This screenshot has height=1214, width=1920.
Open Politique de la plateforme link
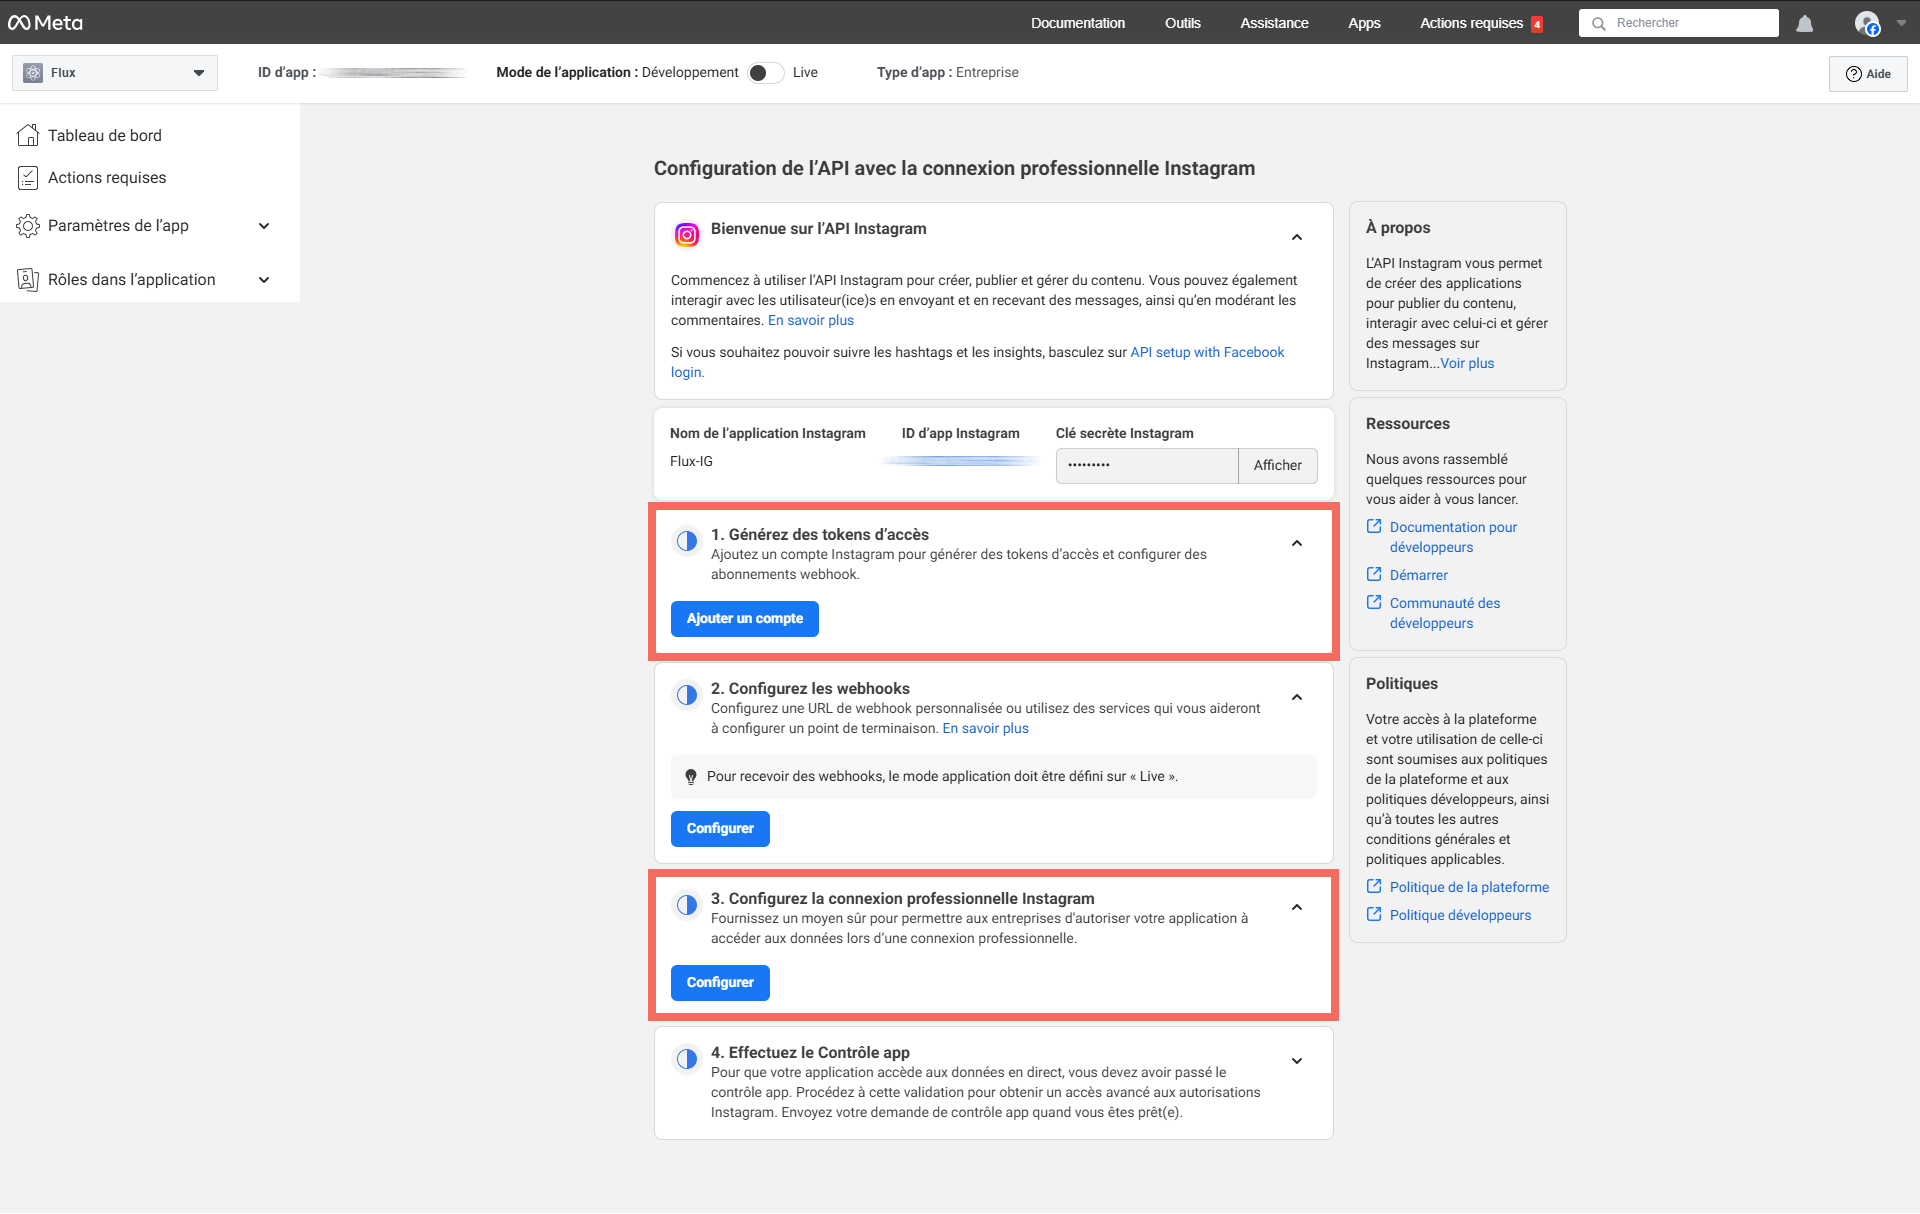1469,887
